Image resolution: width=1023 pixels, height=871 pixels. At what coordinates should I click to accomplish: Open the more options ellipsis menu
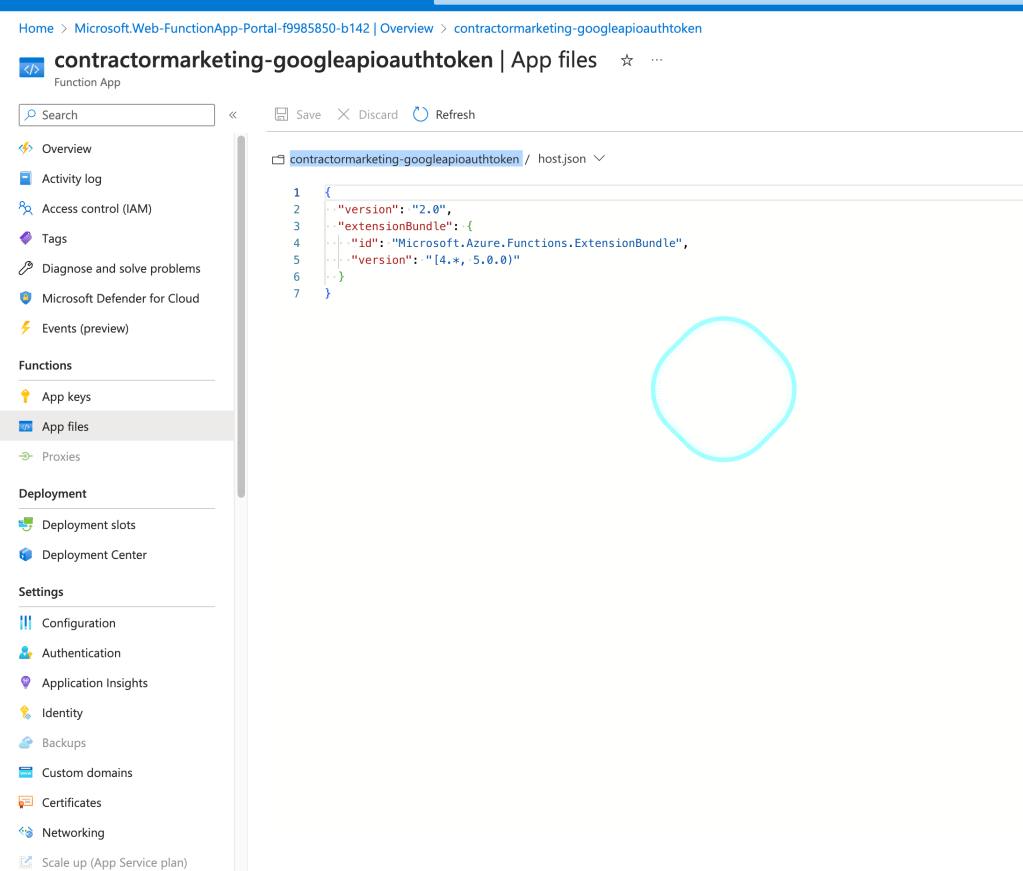pos(656,60)
